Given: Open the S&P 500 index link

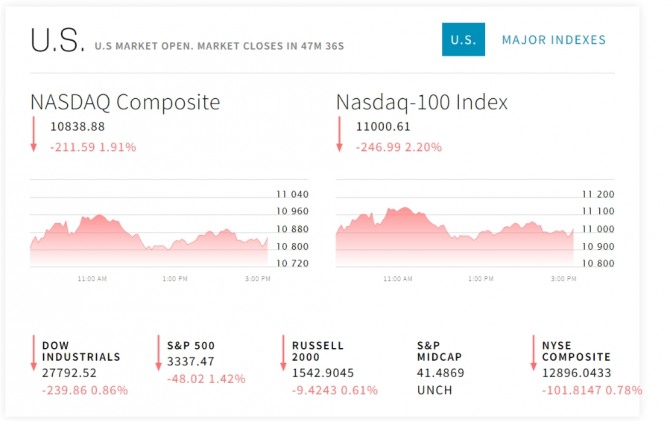Looking at the screenshot, I should pos(191,346).
